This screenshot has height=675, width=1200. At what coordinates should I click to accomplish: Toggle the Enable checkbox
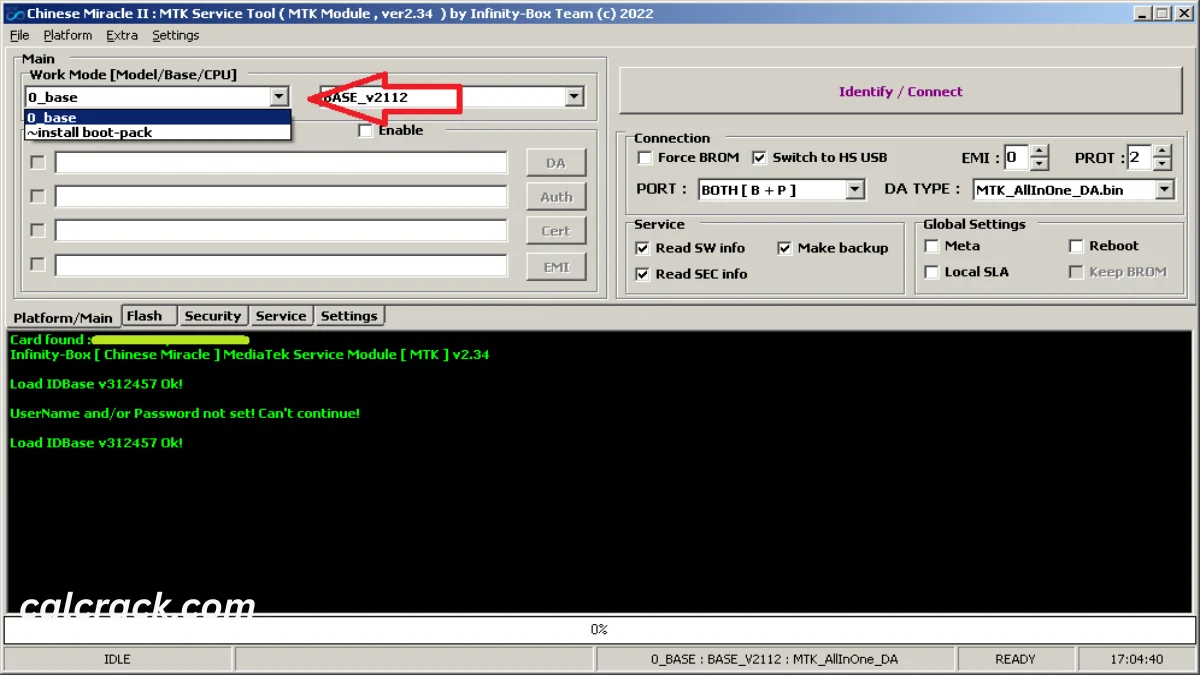365,130
